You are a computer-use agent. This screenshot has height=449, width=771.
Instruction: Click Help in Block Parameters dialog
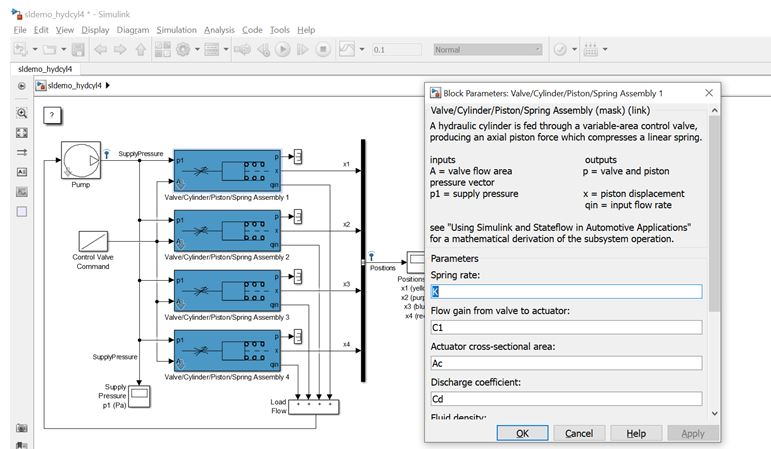coord(636,433)
